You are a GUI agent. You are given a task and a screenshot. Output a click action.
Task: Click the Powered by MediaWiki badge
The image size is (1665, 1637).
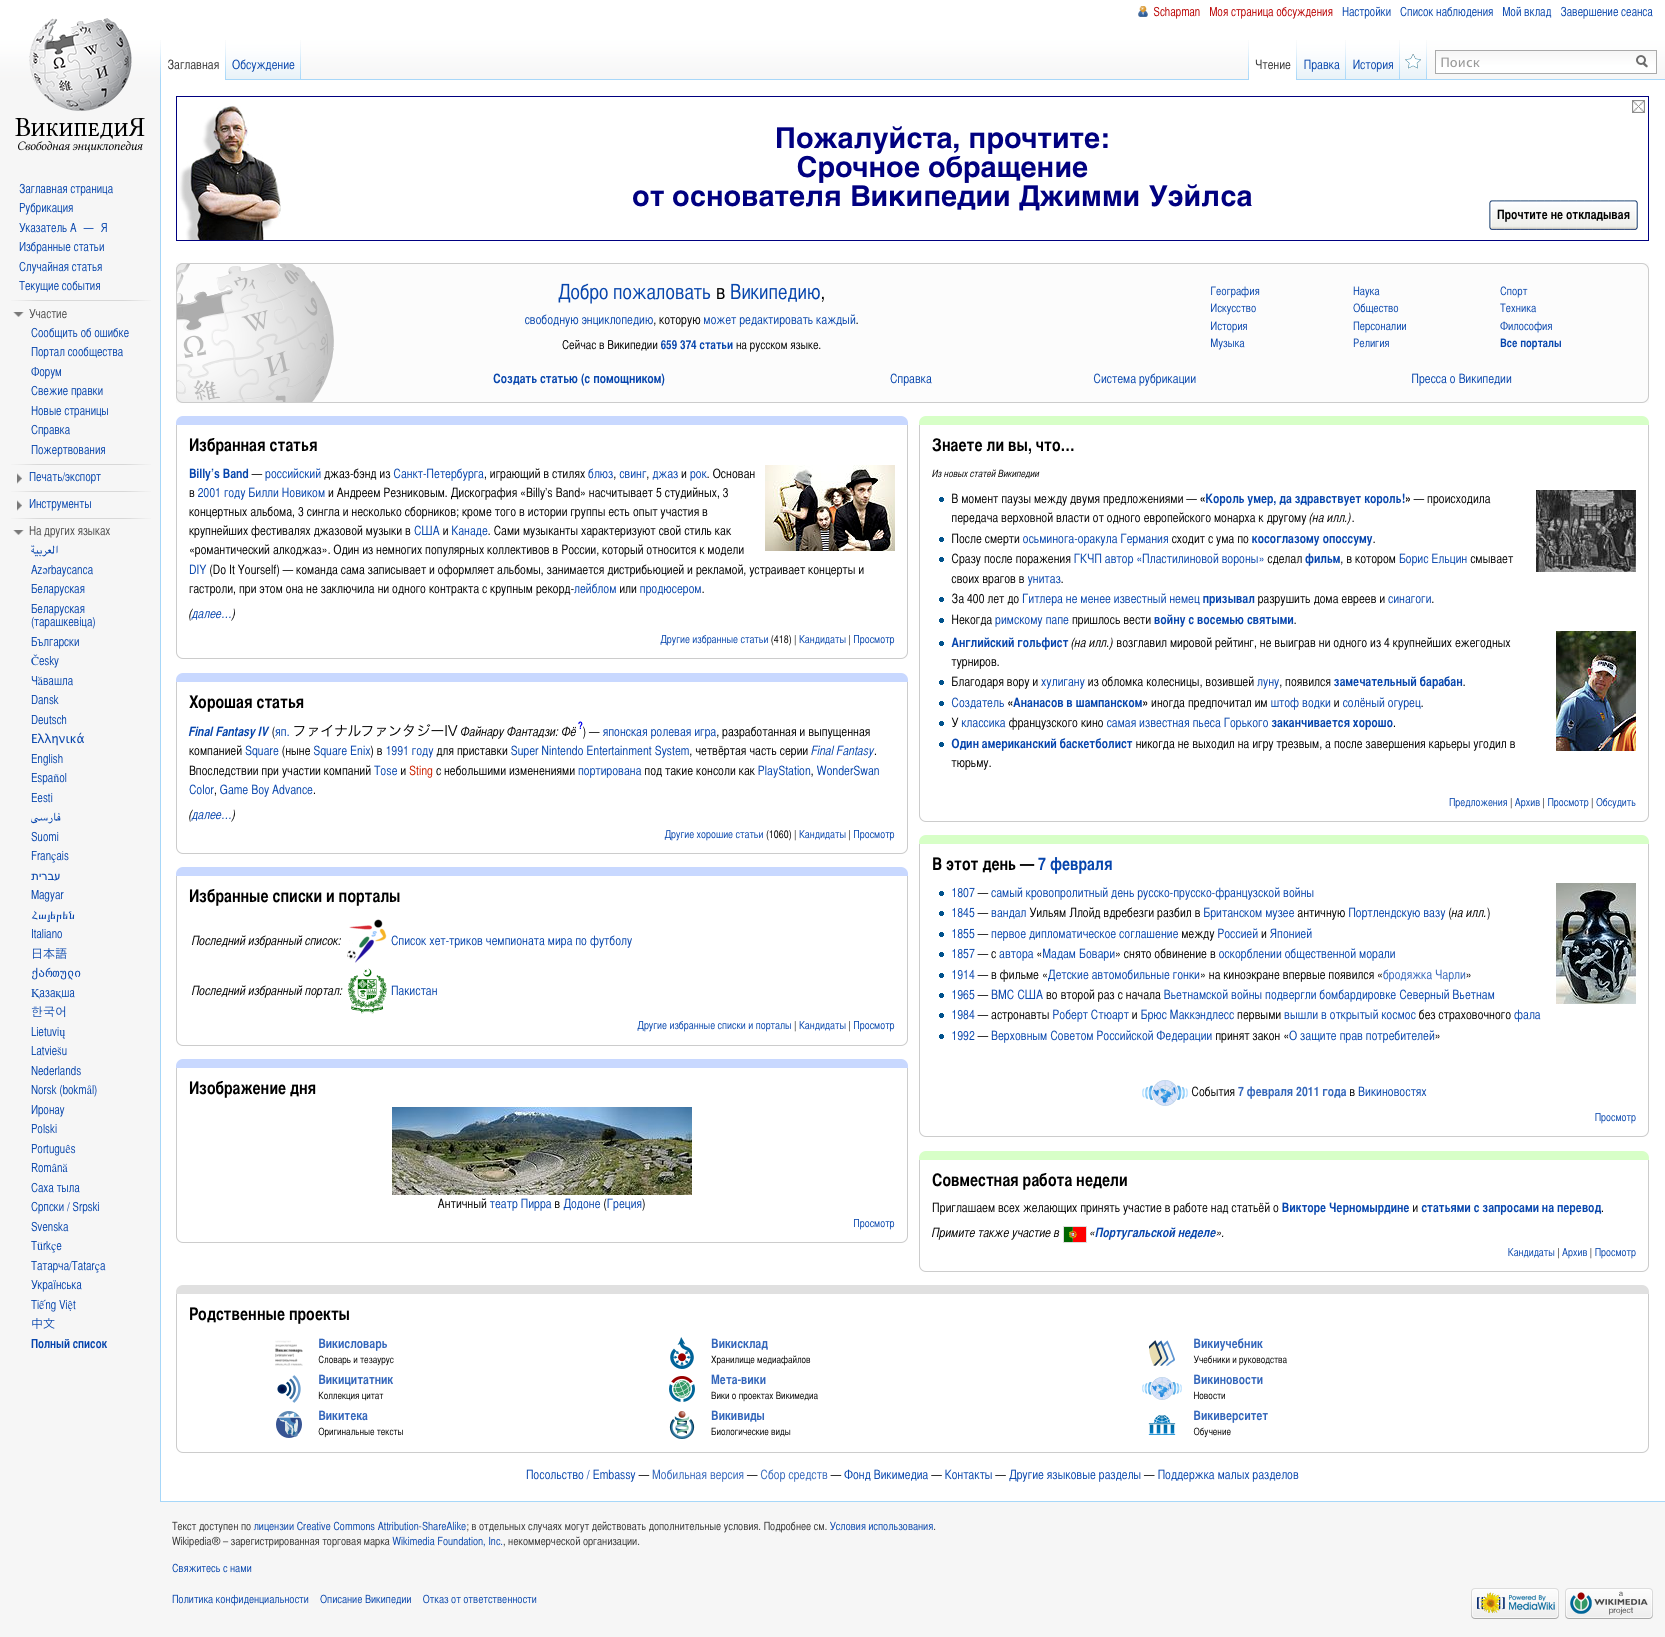click(1517, 1603)
